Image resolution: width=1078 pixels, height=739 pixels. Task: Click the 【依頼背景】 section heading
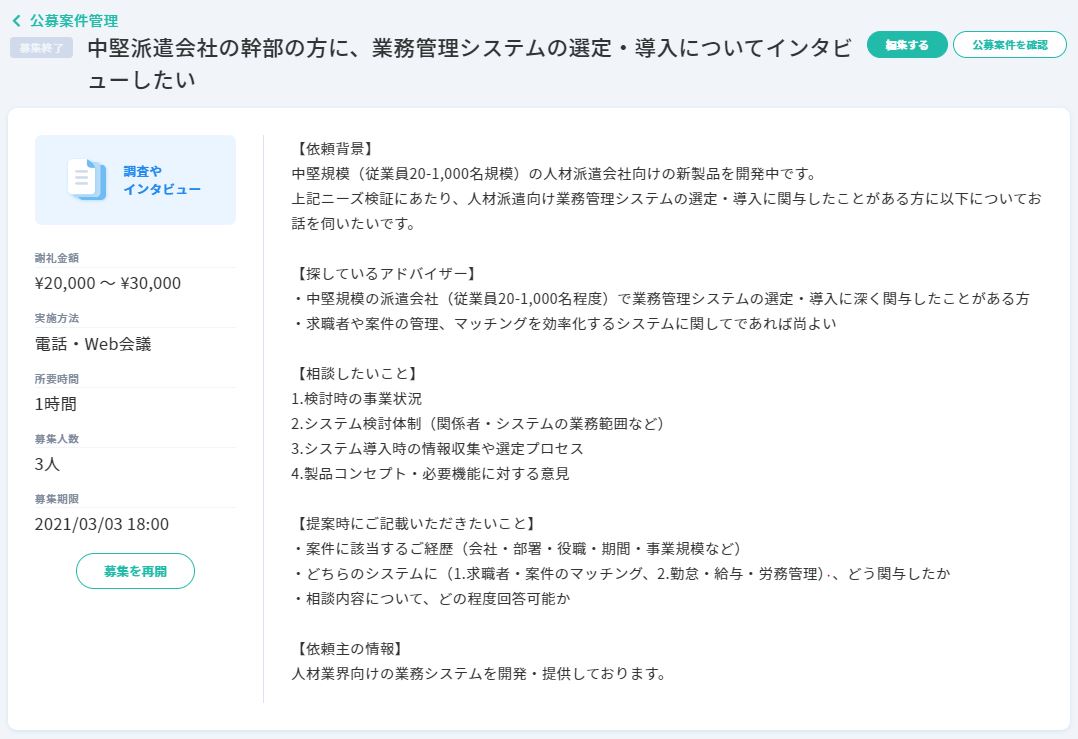tap(335, 148)
